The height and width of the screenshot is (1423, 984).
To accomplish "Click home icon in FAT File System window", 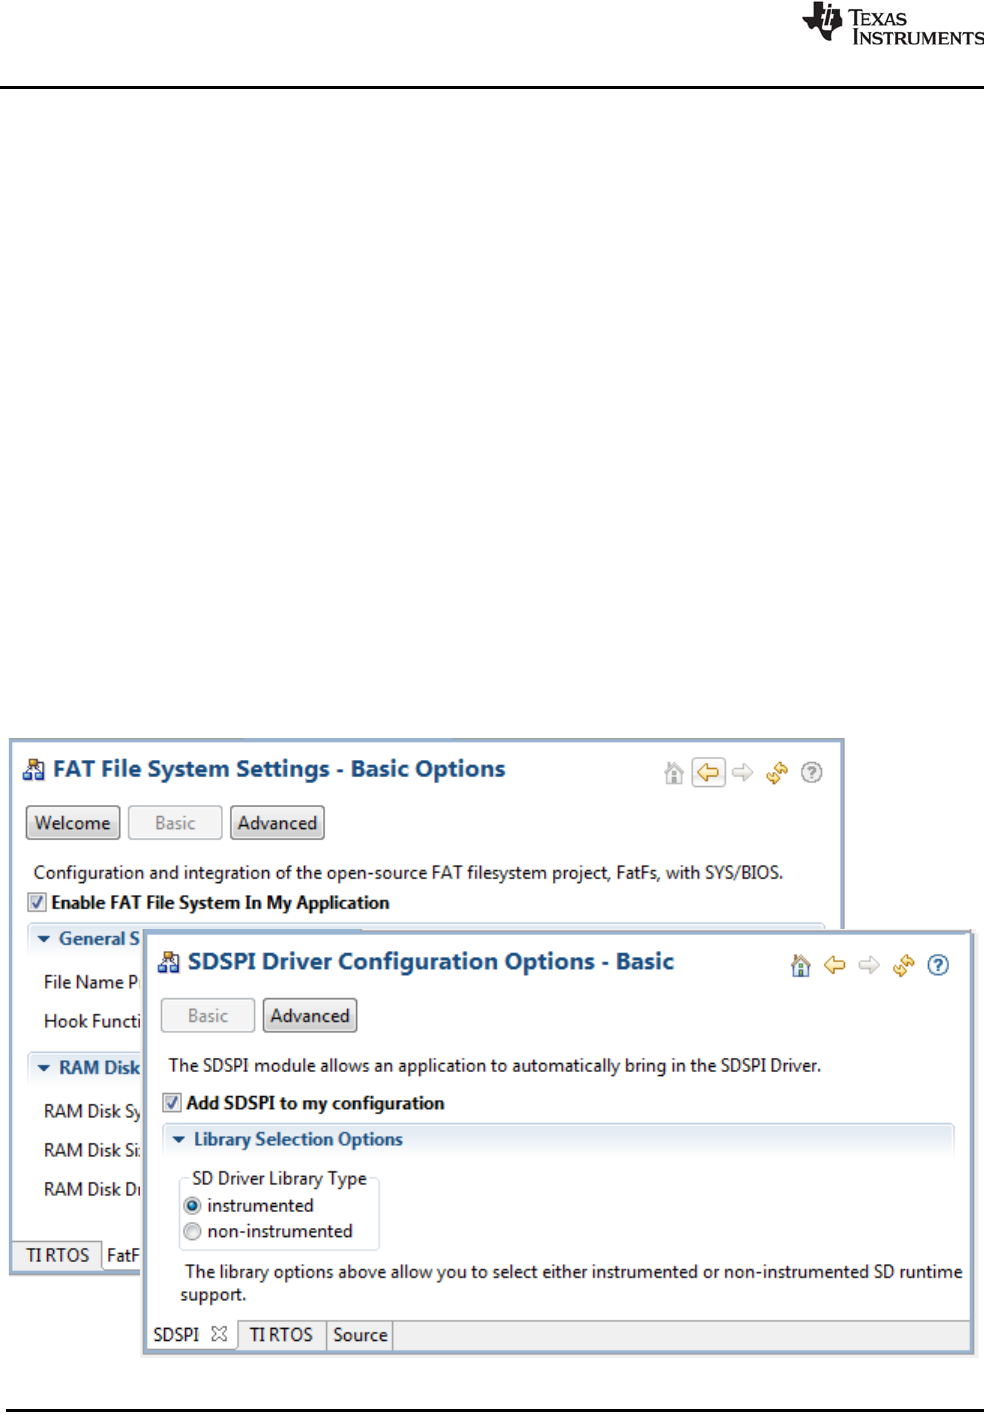I will click(x=674, y=773).
